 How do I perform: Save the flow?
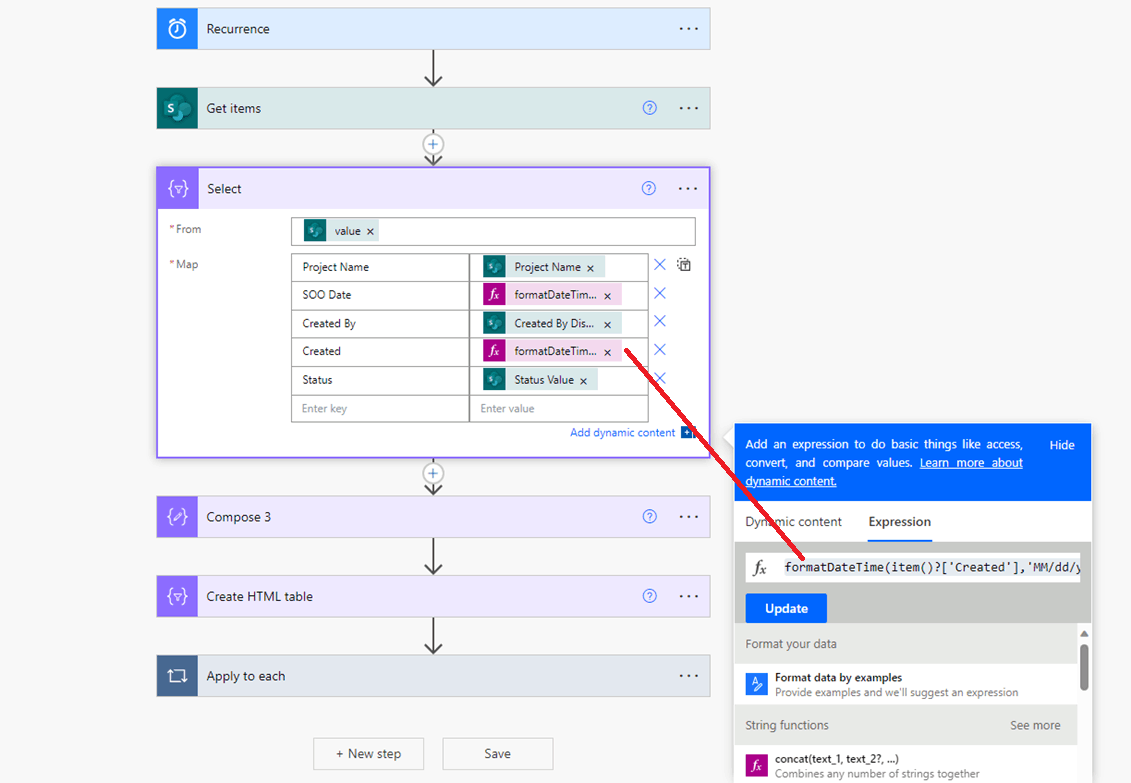click(x=498, y=753)
